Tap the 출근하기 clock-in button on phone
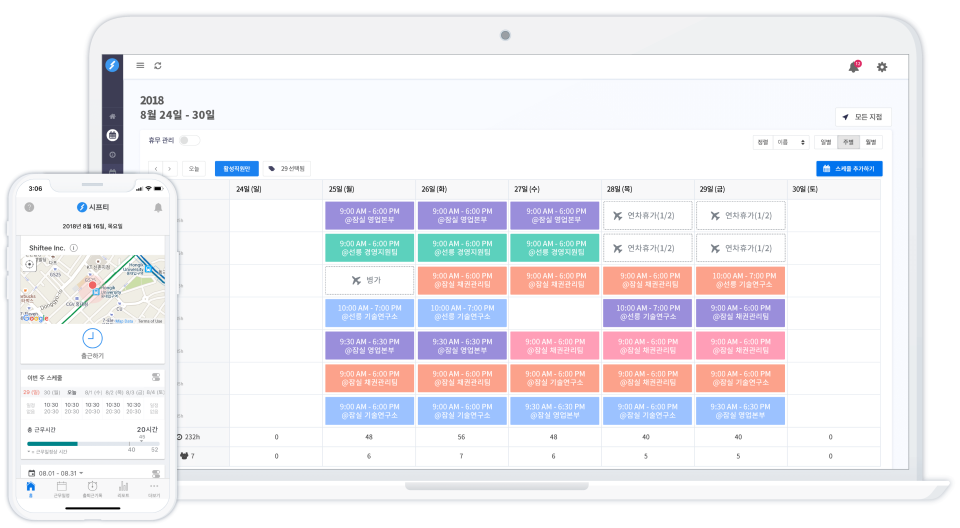Screen dimensions: 960x528 tap(92, 343)
